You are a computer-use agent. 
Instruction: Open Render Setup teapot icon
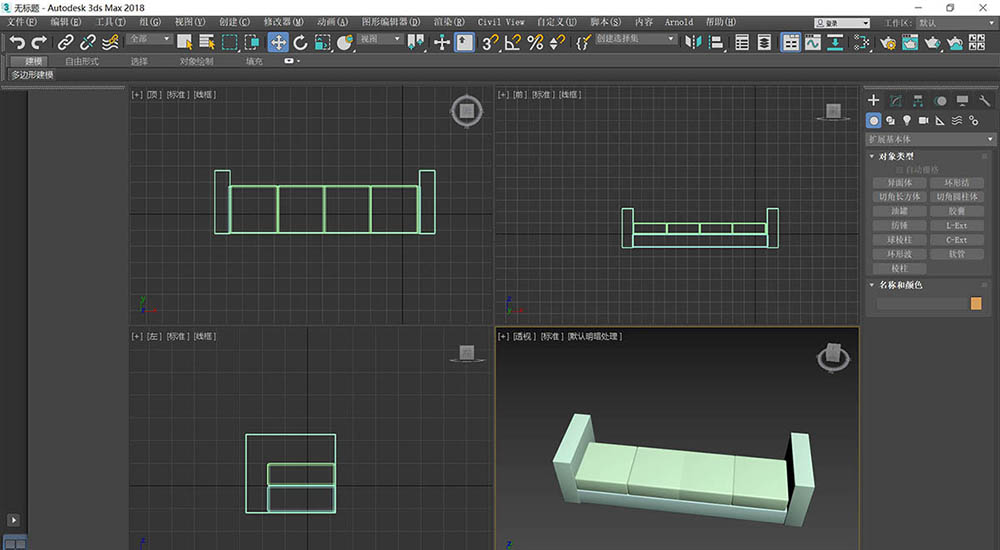pyautogui.click(x=888, y=42)
